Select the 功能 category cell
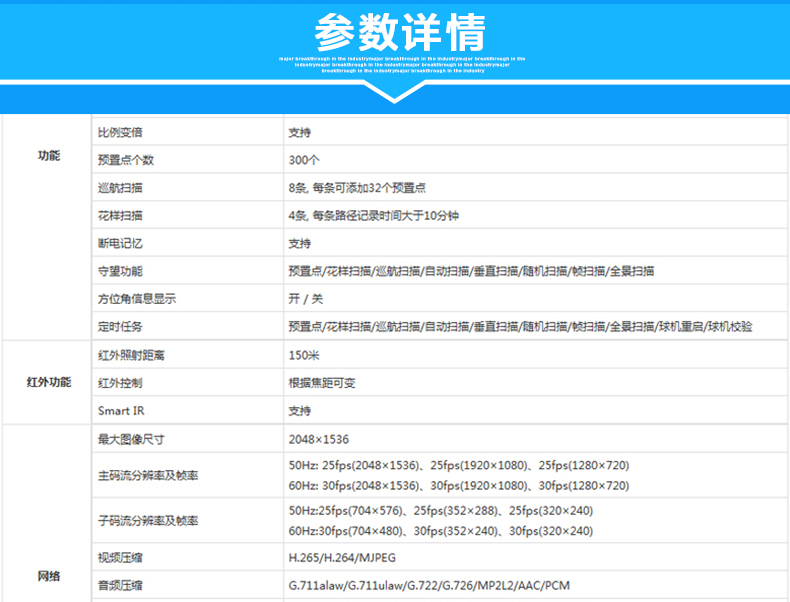790x602 pixels. point(49,157)
